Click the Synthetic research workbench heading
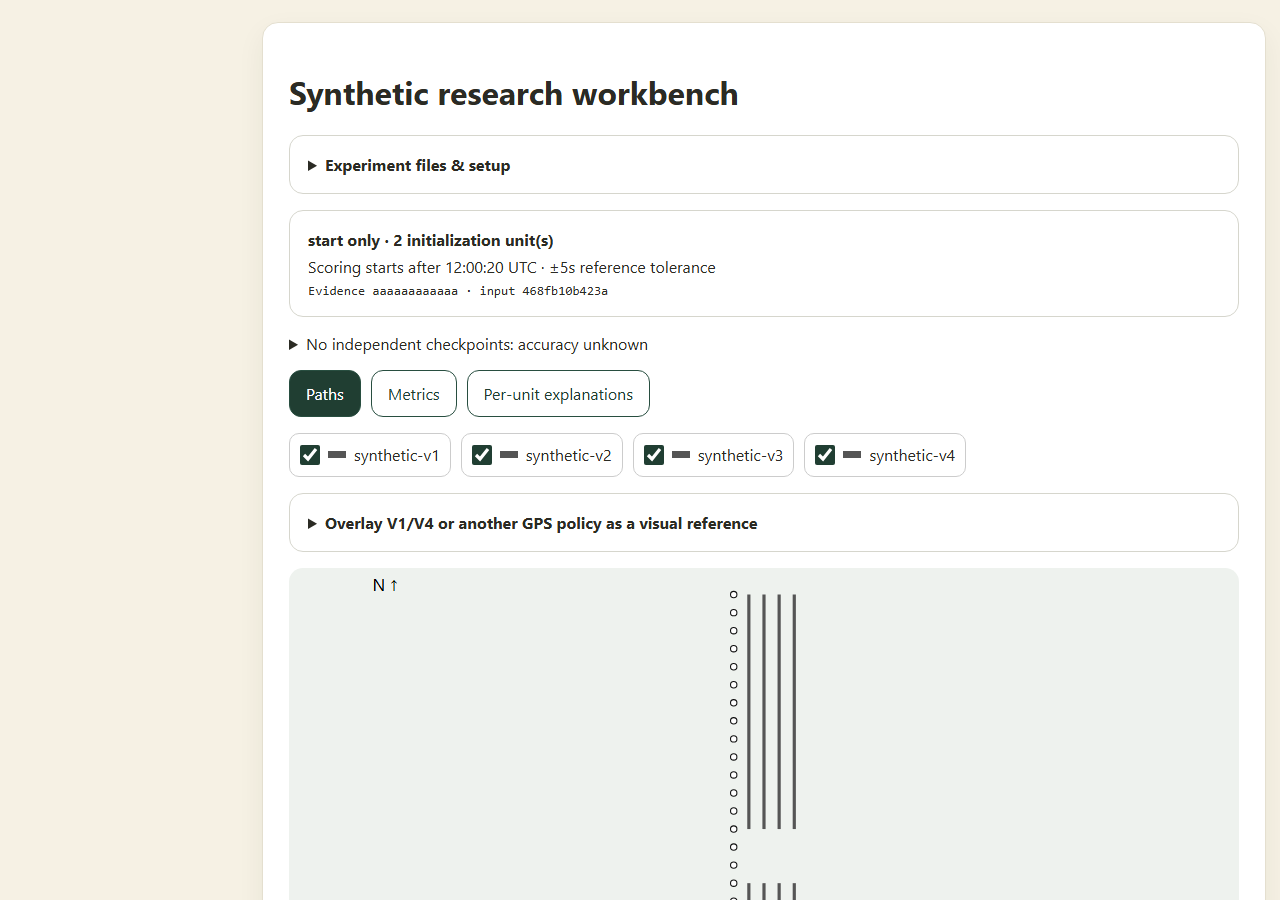 (514, 94)
